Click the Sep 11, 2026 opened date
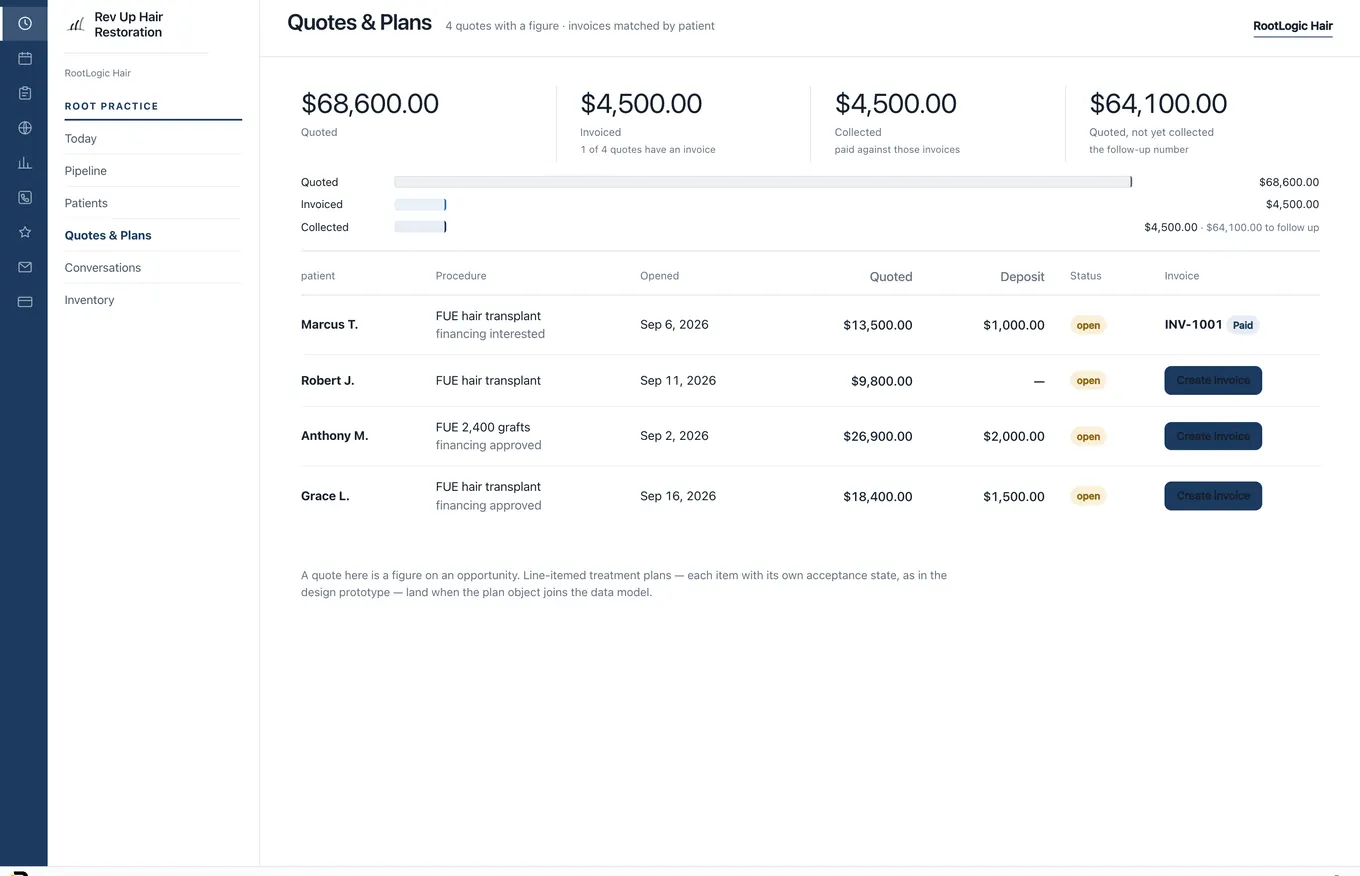The image size is (1360, 876). (678, 381)
